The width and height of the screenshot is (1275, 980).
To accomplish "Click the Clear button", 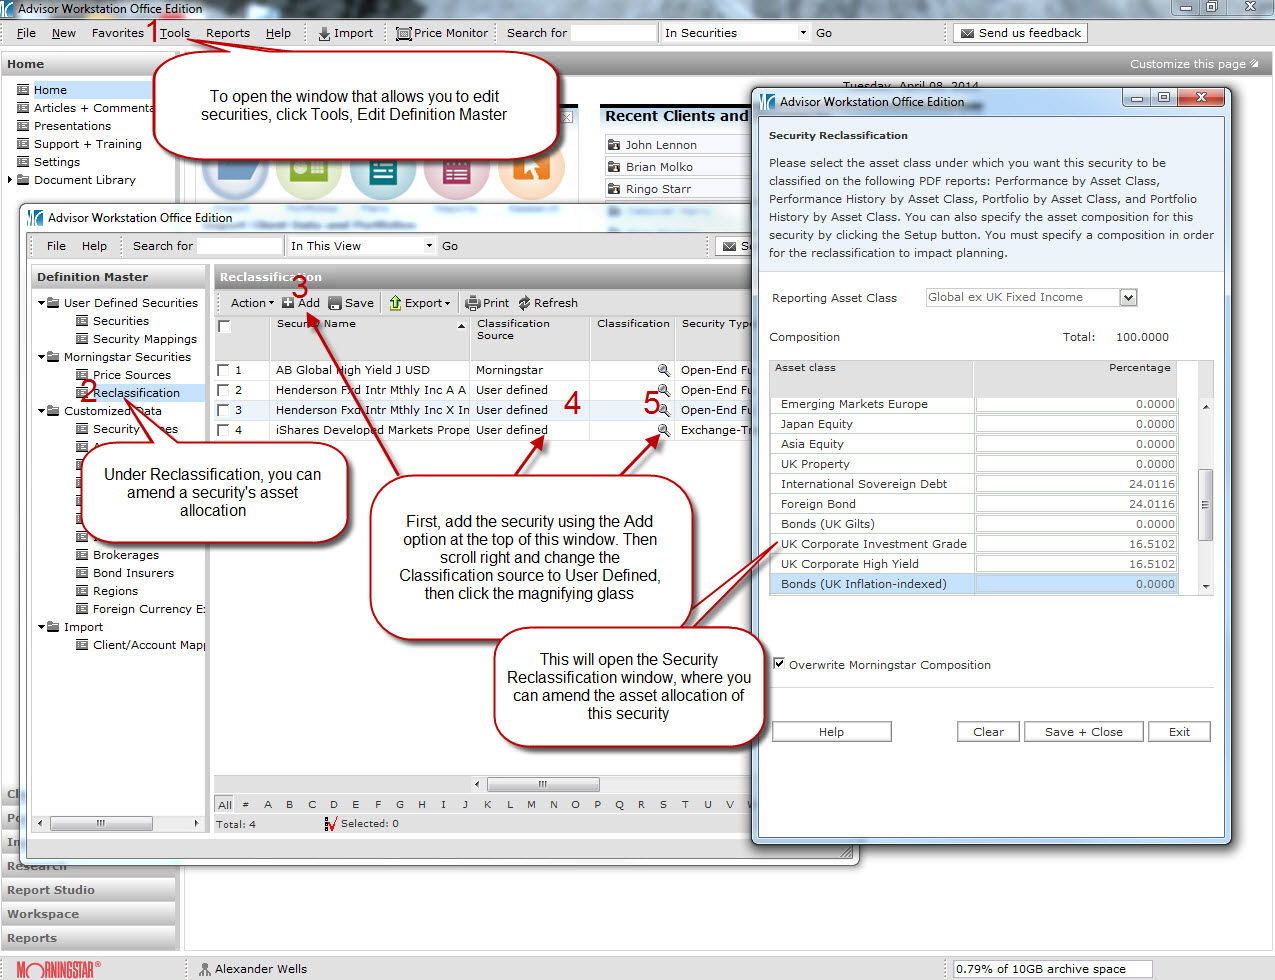I will (988, 732).
